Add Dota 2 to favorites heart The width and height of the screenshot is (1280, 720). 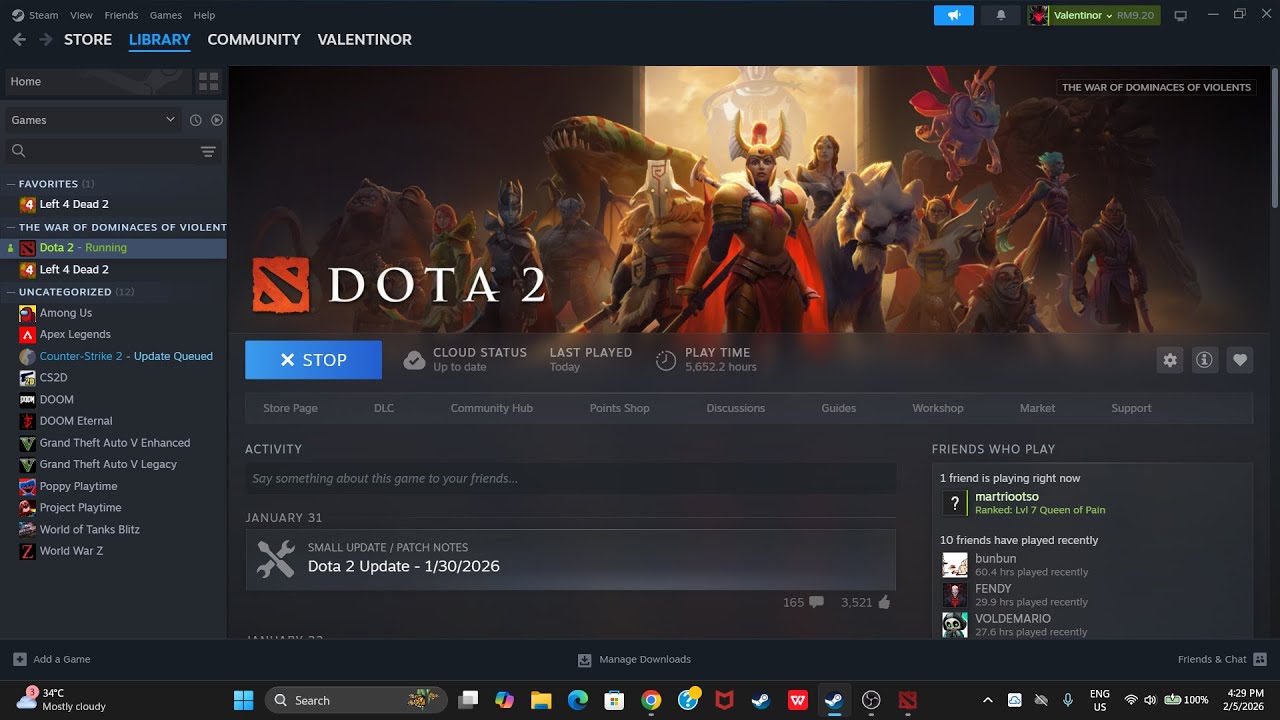[1240, 360]
